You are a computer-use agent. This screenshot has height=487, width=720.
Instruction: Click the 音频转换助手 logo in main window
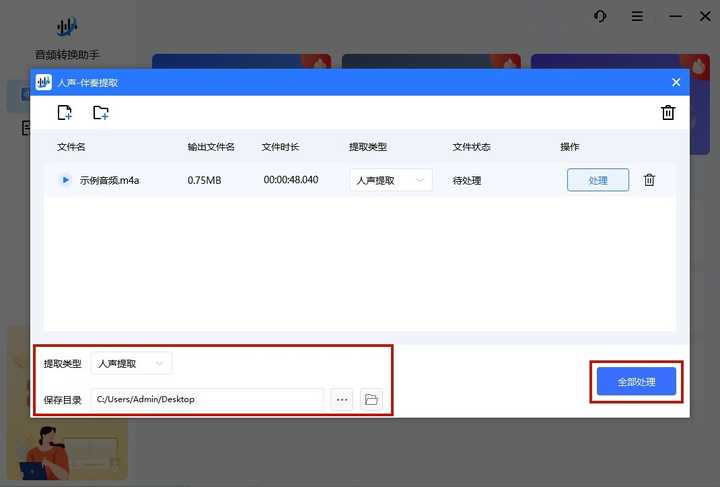[x=67, y=28]
